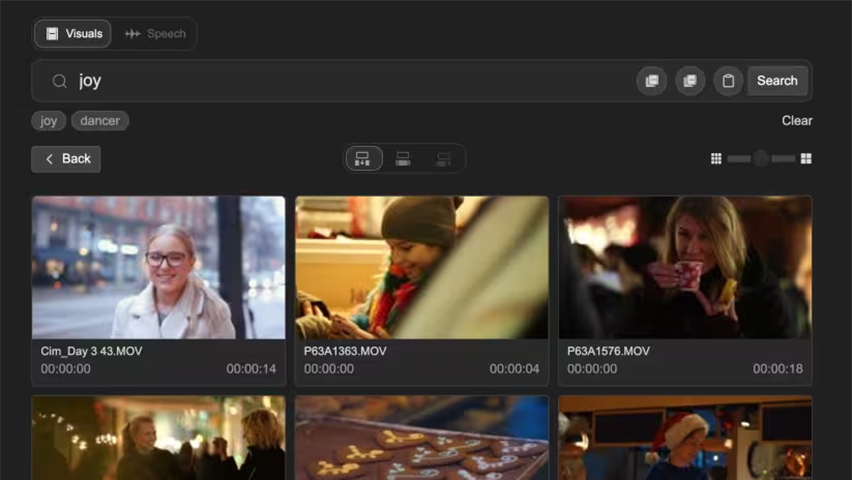Select the first view mode toggle

[363, 159]
